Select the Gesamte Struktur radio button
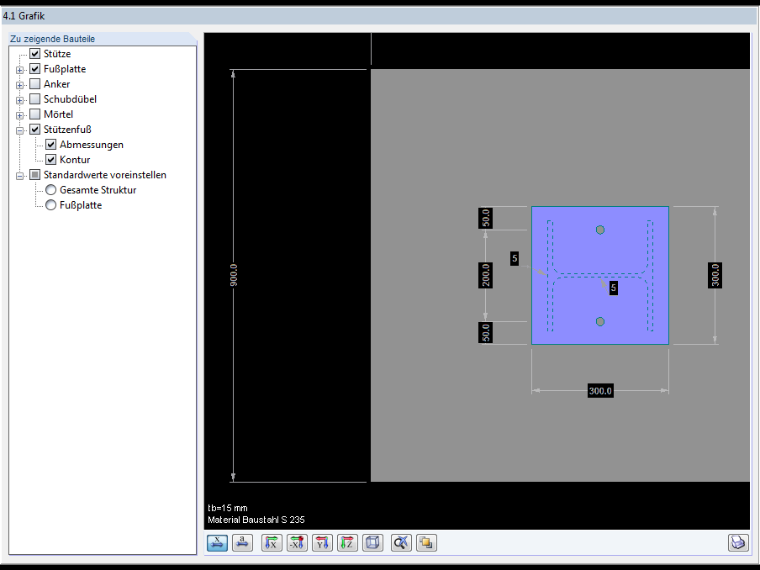Screen dimensions: 760x570 coord(51,190)
